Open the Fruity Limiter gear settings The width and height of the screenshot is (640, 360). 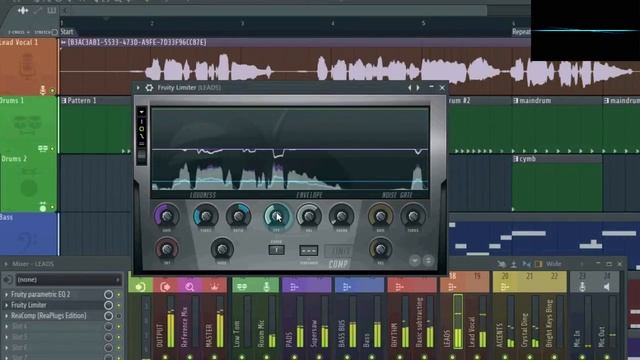pyautogui.click(x=149, y=87)
